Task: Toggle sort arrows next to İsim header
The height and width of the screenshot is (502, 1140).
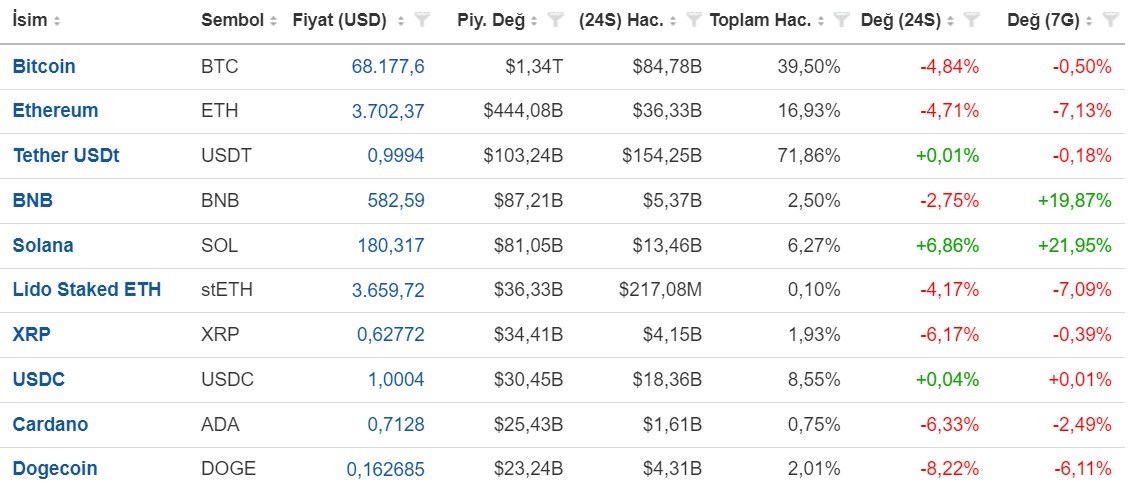Action: (x=57, y=21)
